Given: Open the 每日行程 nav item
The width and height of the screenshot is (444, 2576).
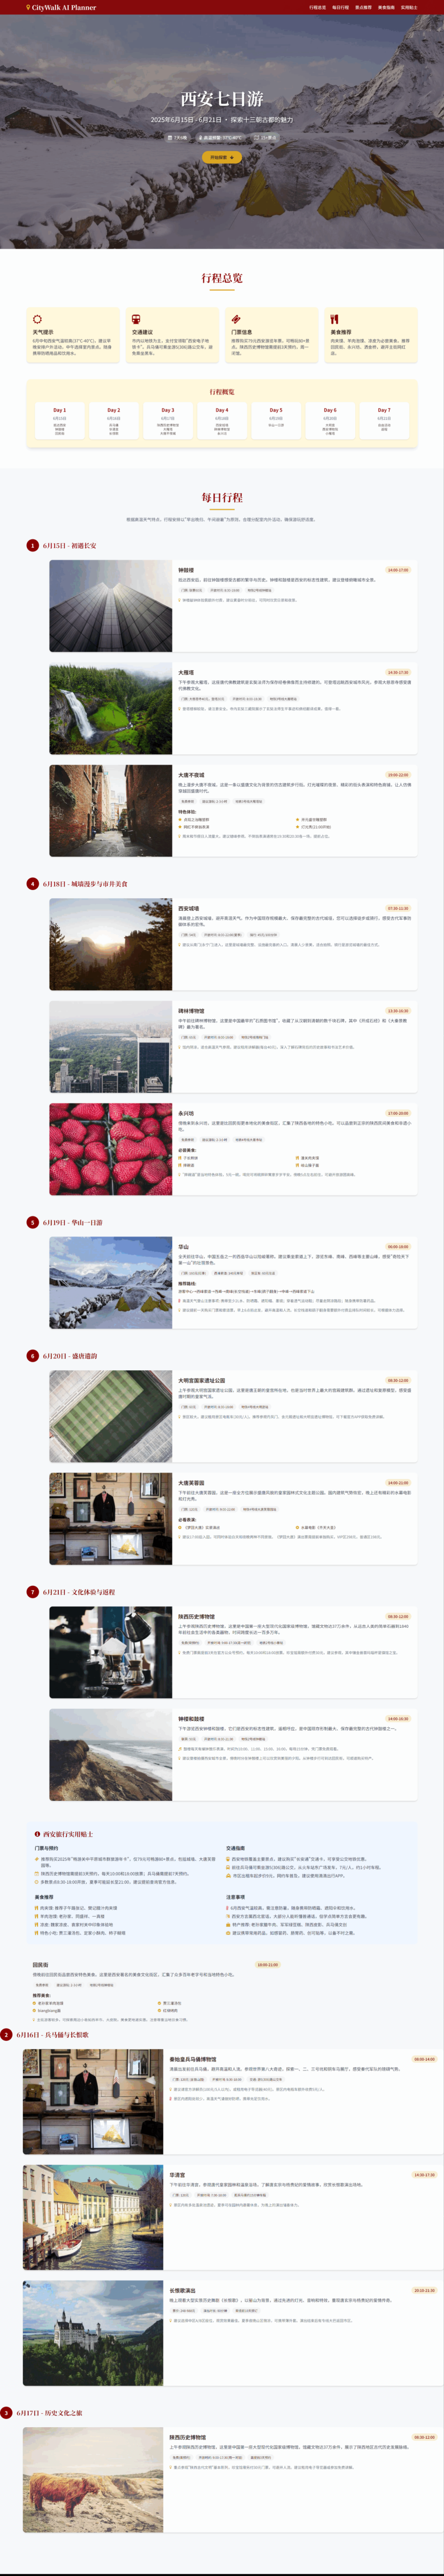Looking at the screenshot, I should 340,7.
